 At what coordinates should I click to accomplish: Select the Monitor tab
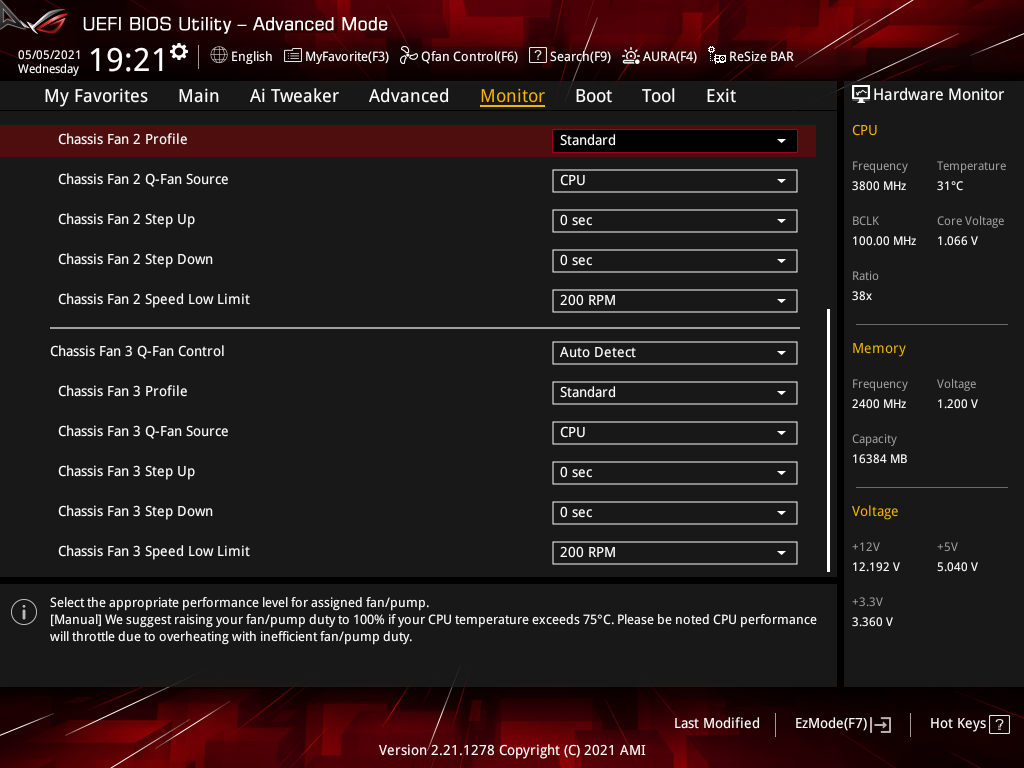[x=513, y=96]
